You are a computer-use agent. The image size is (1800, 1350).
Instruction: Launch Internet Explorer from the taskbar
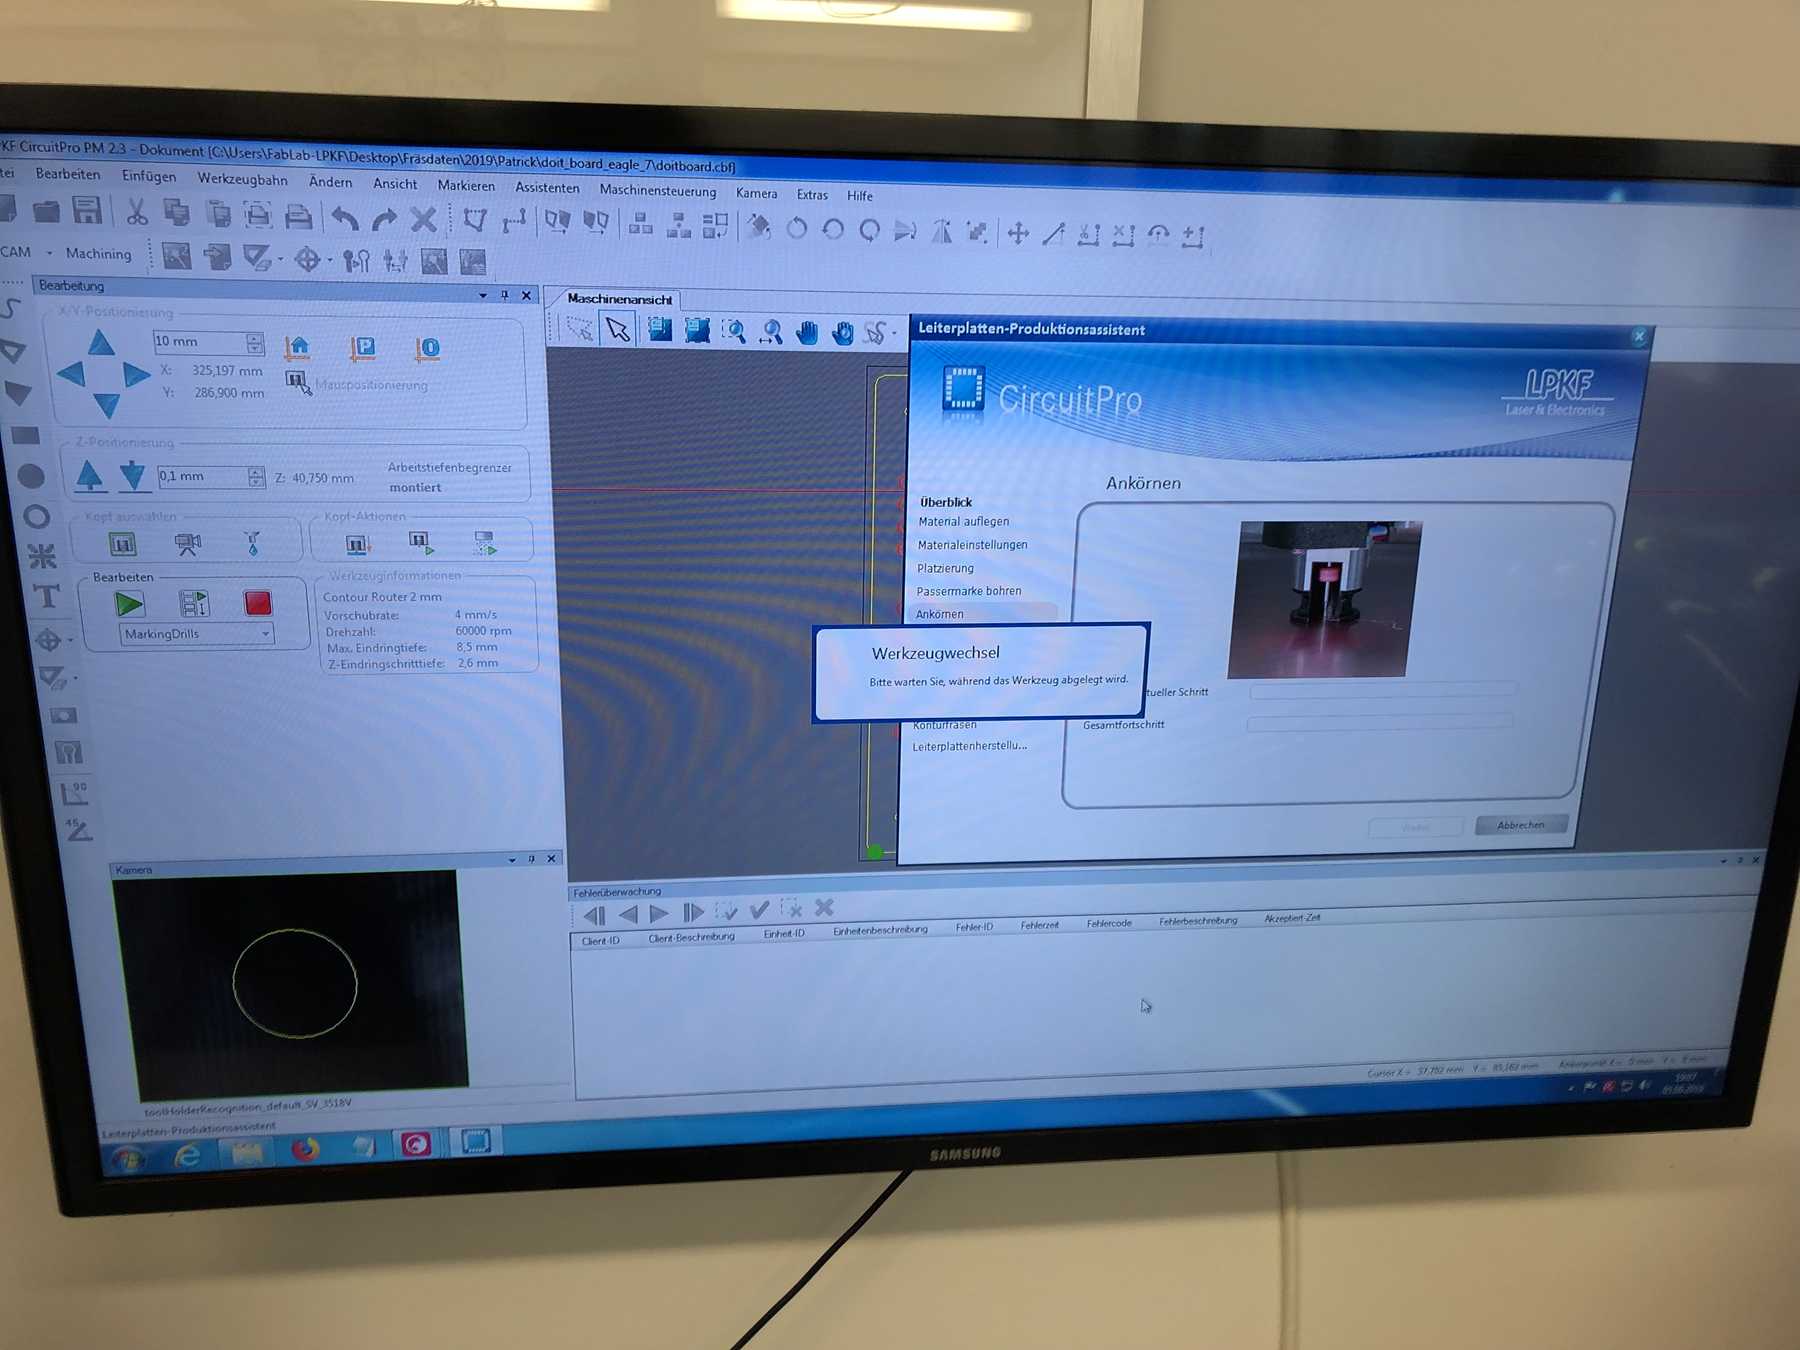[187, 1156]
